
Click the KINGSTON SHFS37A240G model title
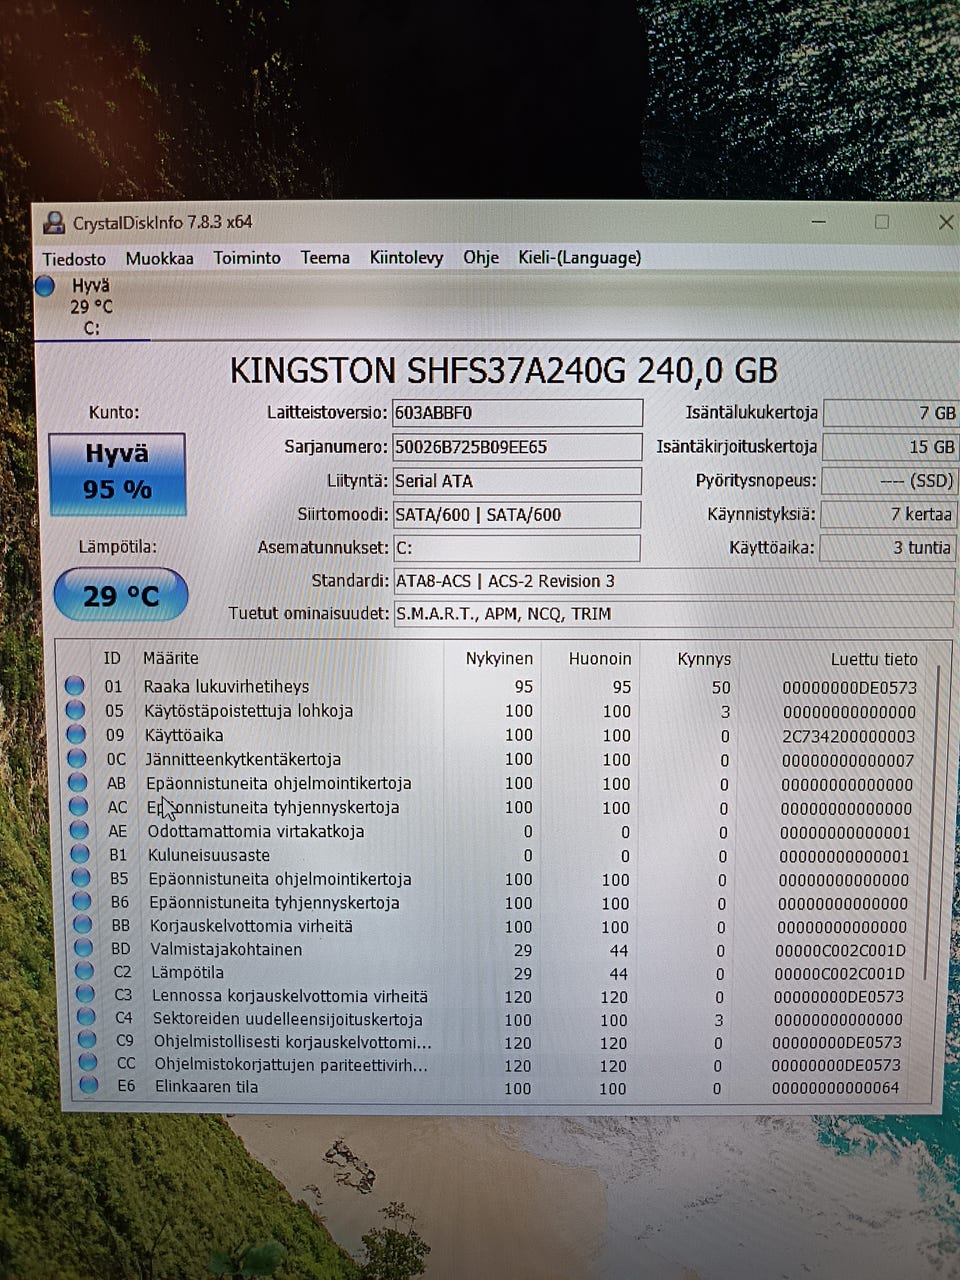(x=503, y=371)
